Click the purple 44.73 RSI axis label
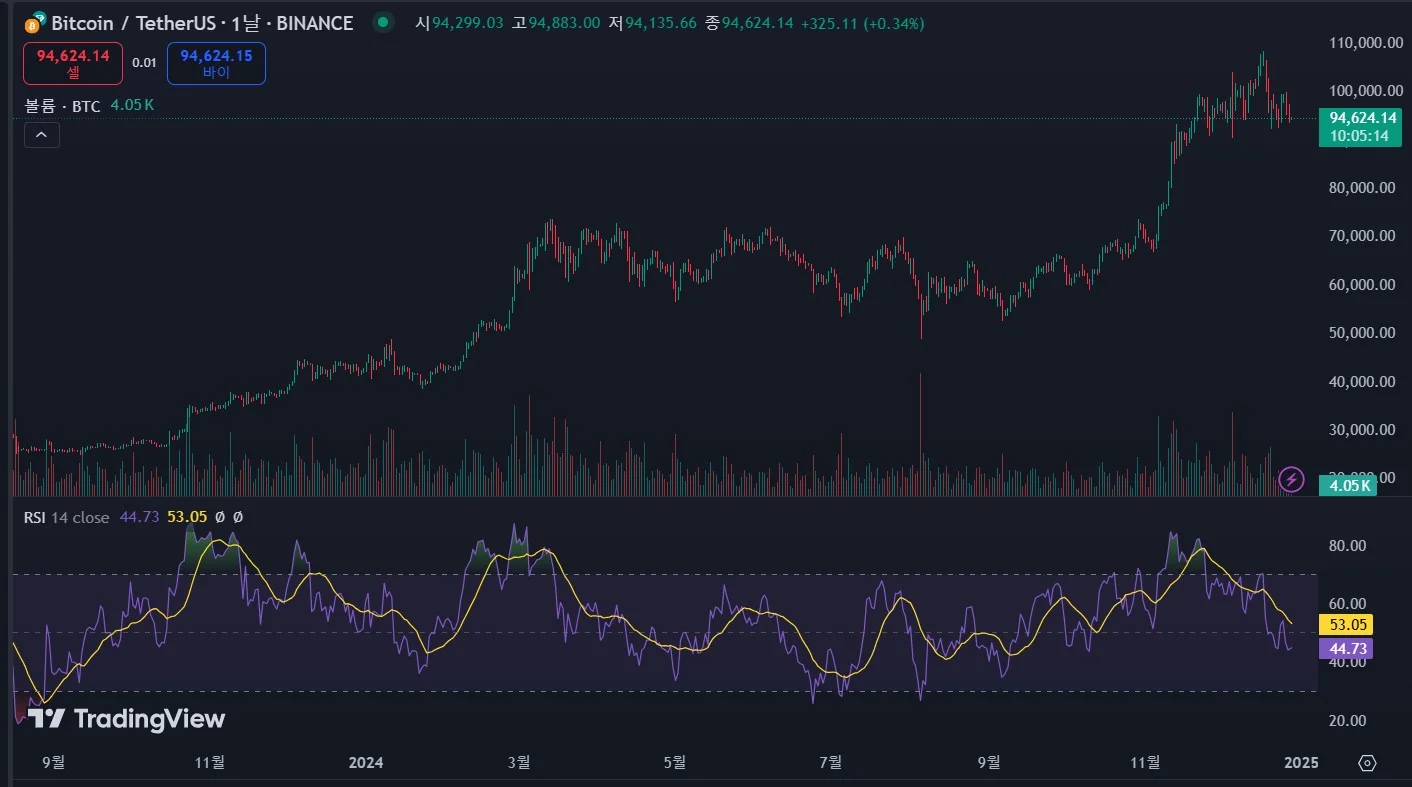 (1346, 649)
